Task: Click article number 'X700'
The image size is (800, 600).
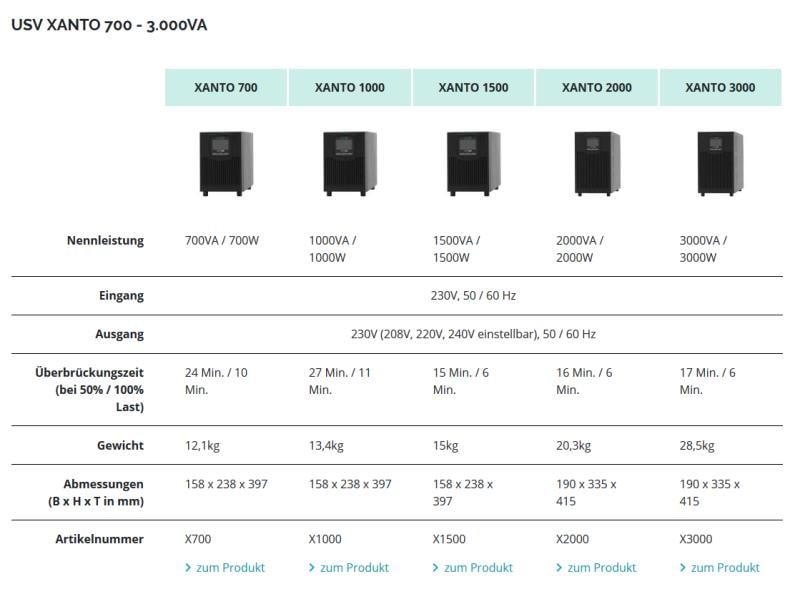Action: point(198,539)
